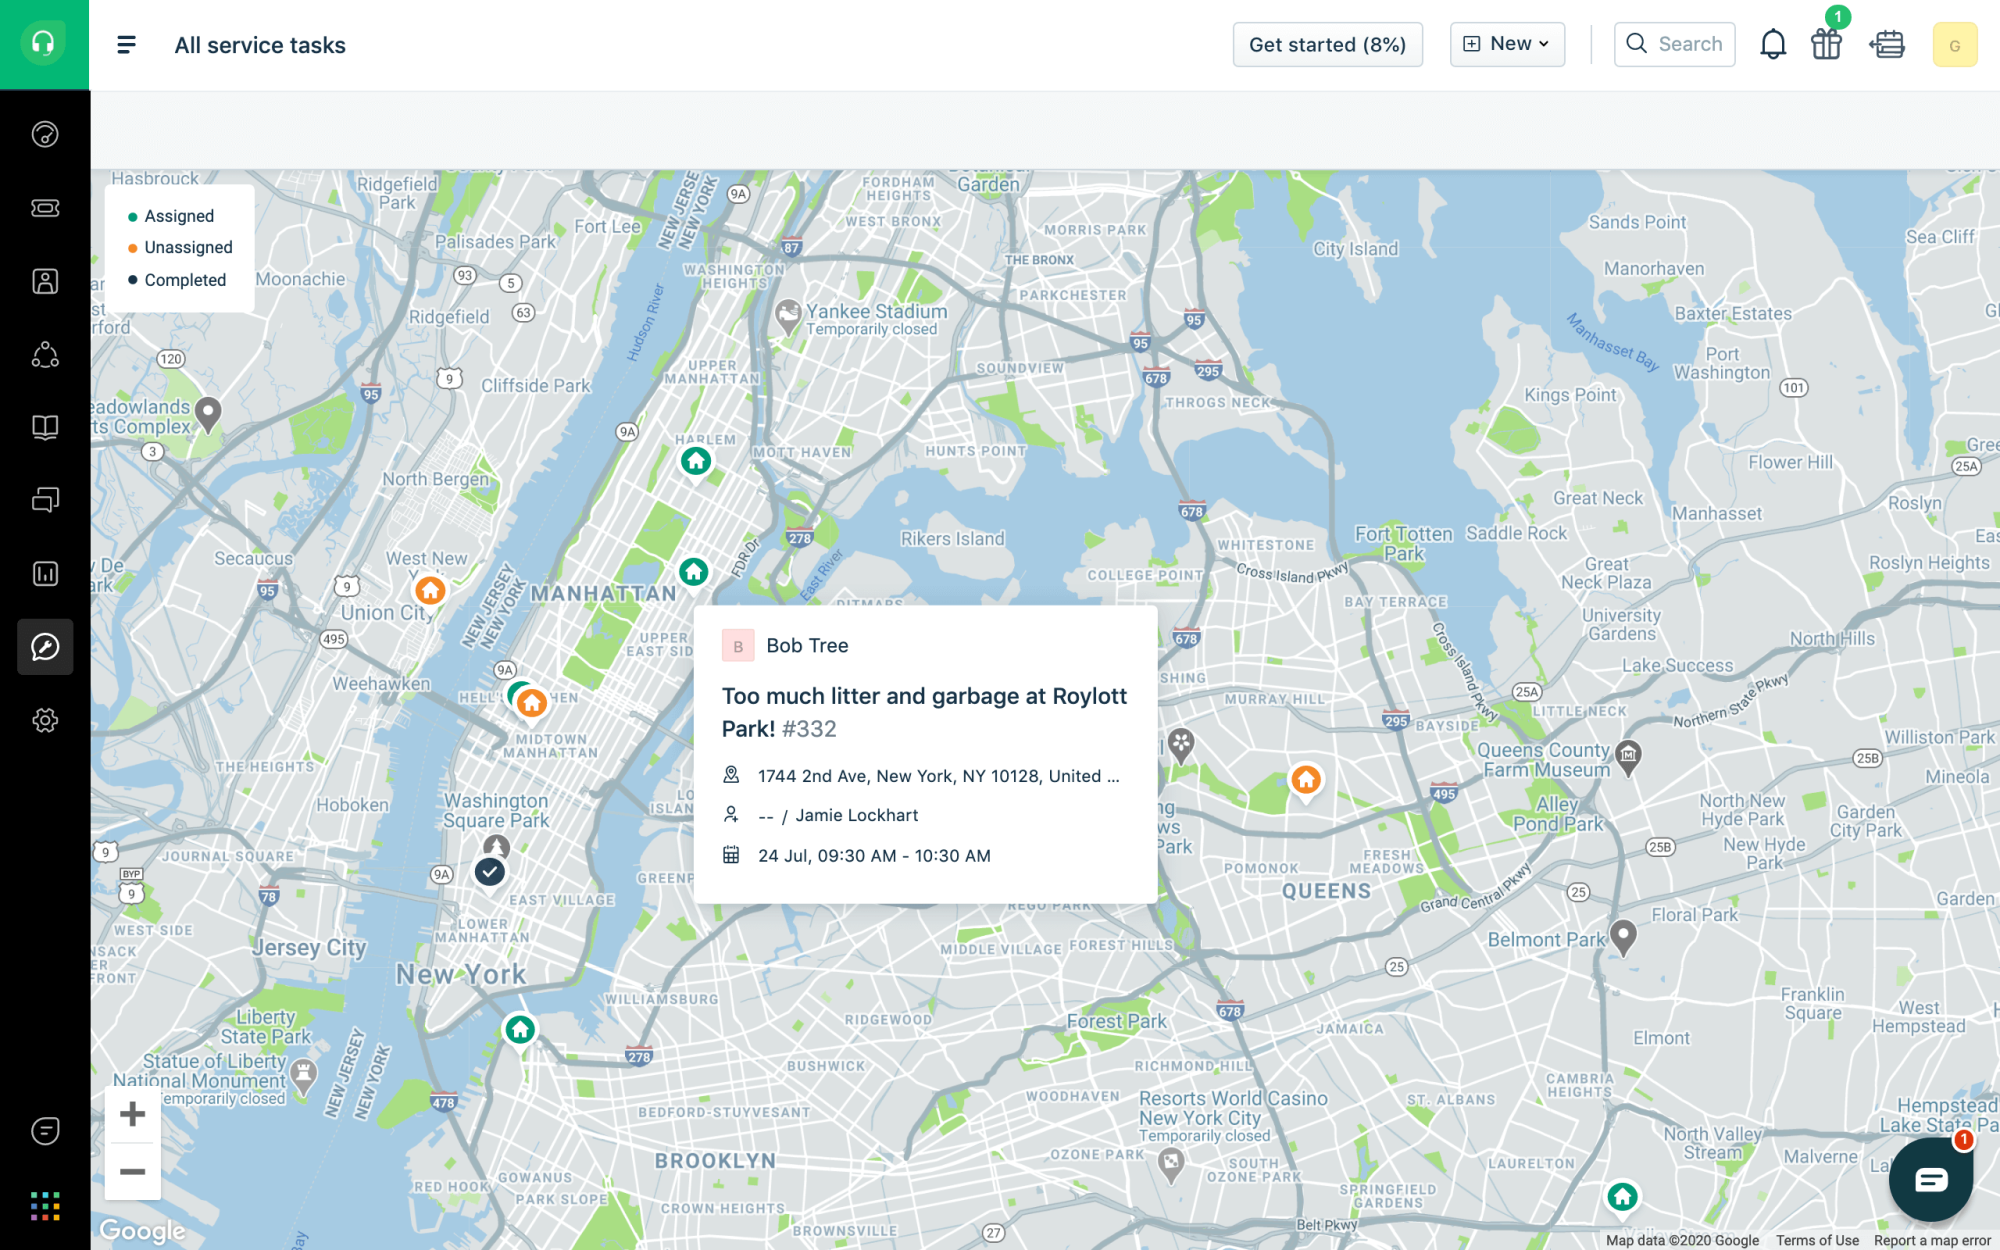This screenshot has height=1250, width=2000.
Task: Open the Dashboard sidebar icon
Action: (x=45, y=134)
